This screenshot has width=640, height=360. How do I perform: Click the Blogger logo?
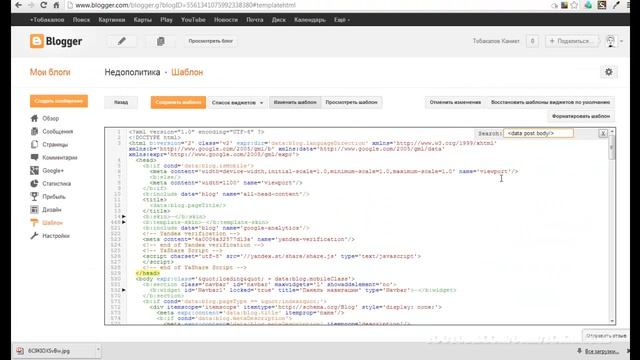(56, 41)
